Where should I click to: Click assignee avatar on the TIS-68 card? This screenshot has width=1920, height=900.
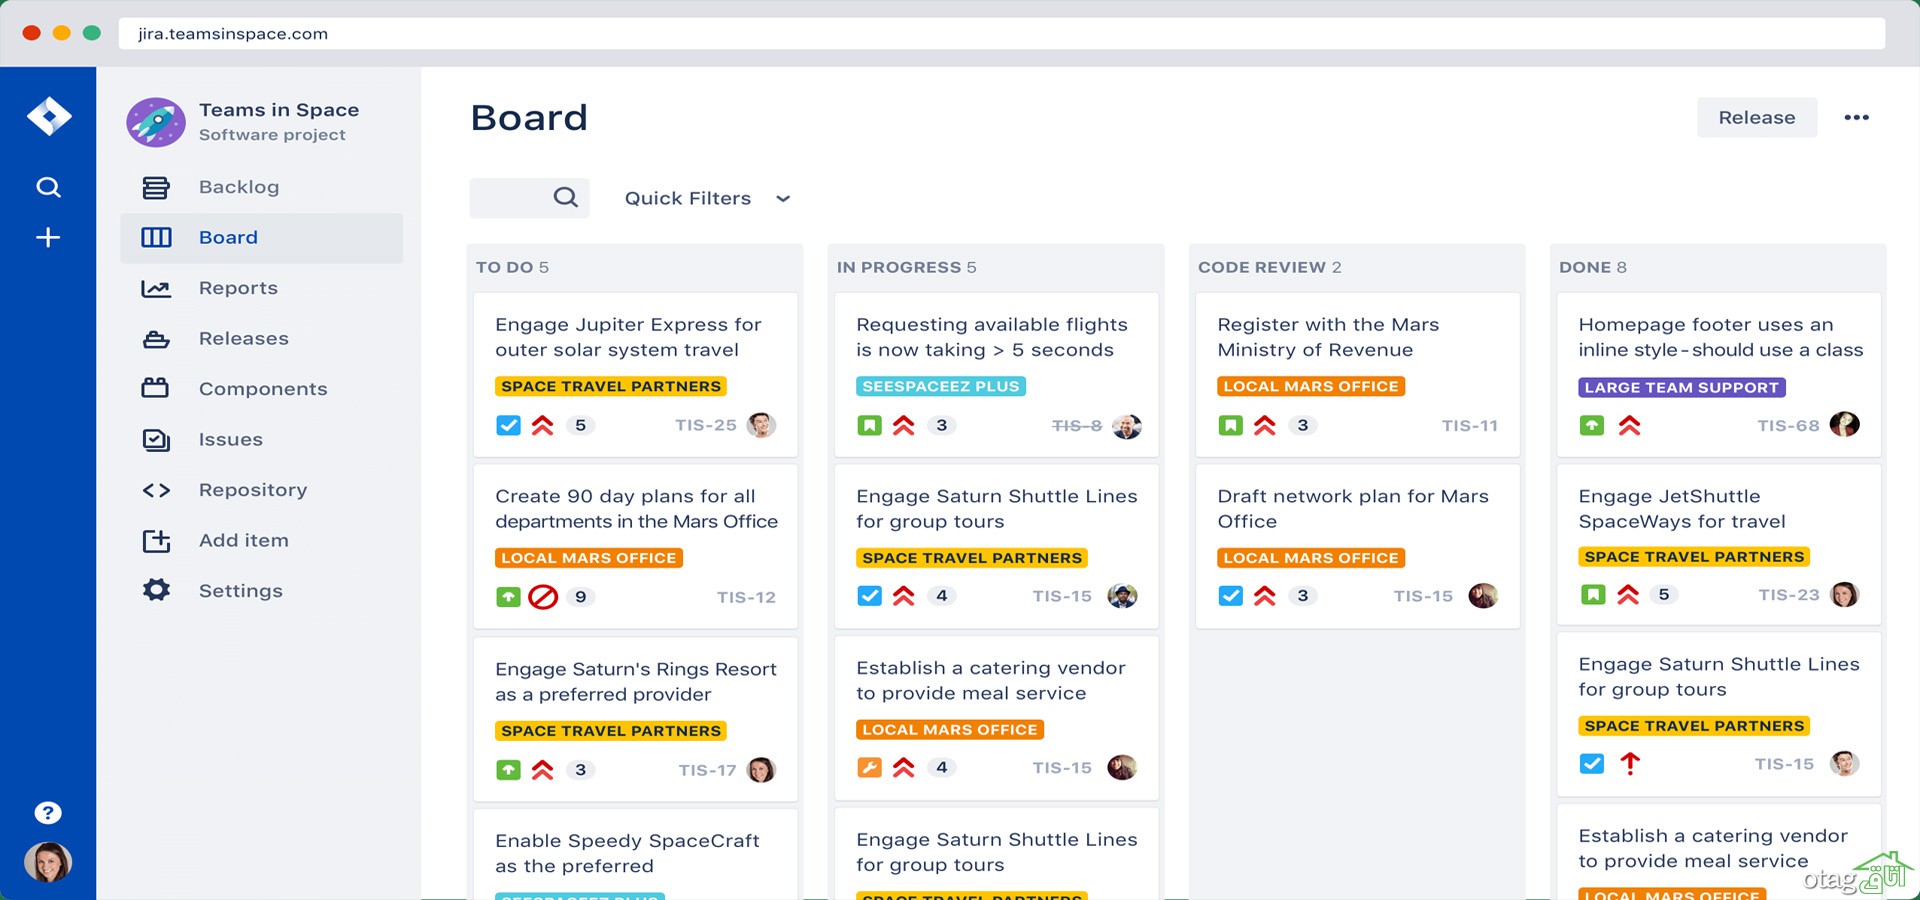coord(1844,424)
